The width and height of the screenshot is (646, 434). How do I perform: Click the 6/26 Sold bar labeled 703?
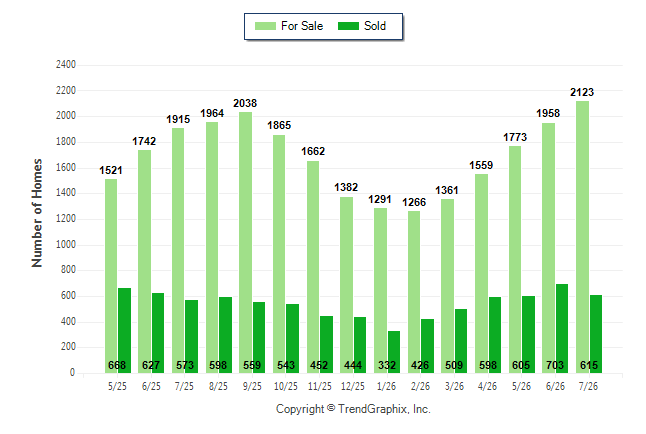coord(562,328)
